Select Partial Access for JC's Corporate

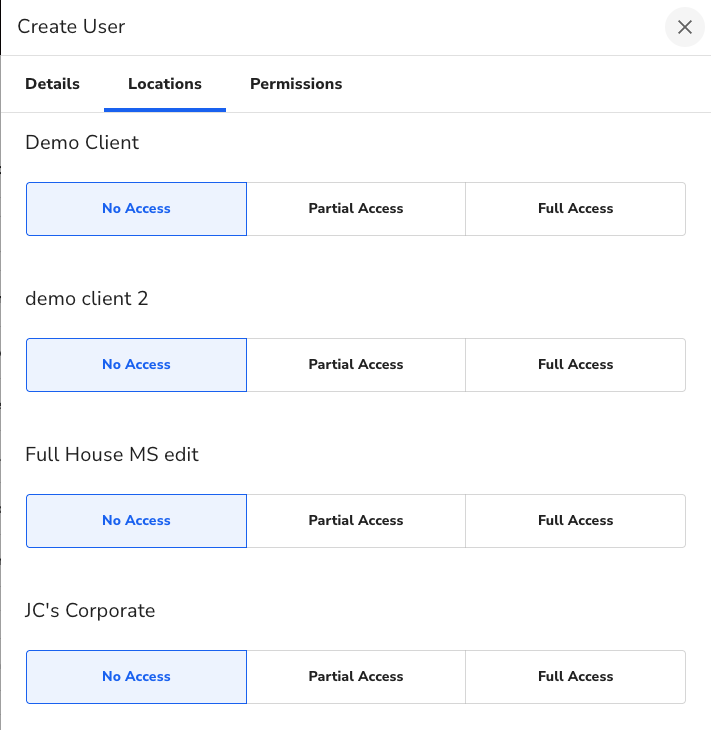point(356,677)
